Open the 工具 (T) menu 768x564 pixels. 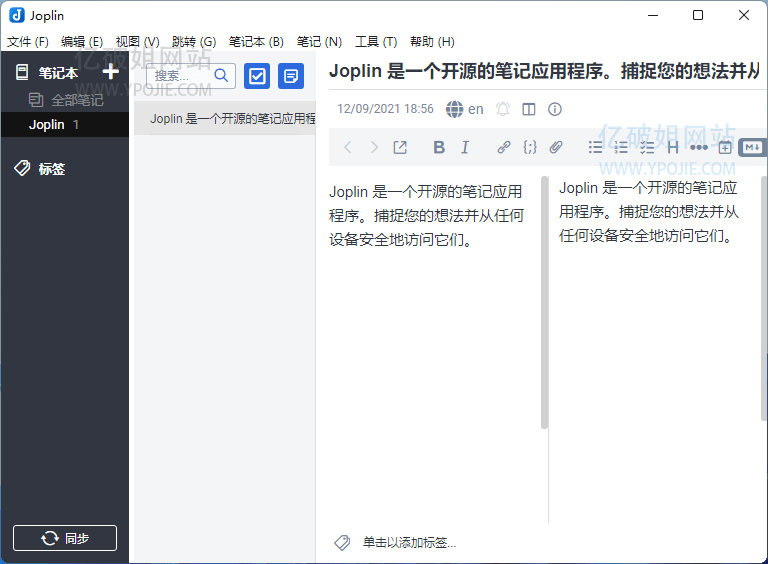click(x=376, y=42)
